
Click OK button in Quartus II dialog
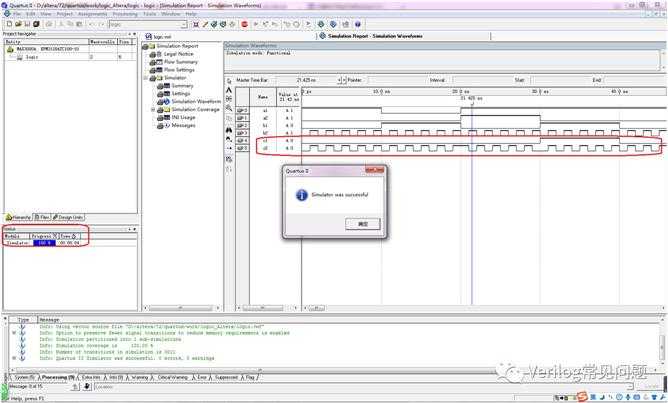point(363,224)
